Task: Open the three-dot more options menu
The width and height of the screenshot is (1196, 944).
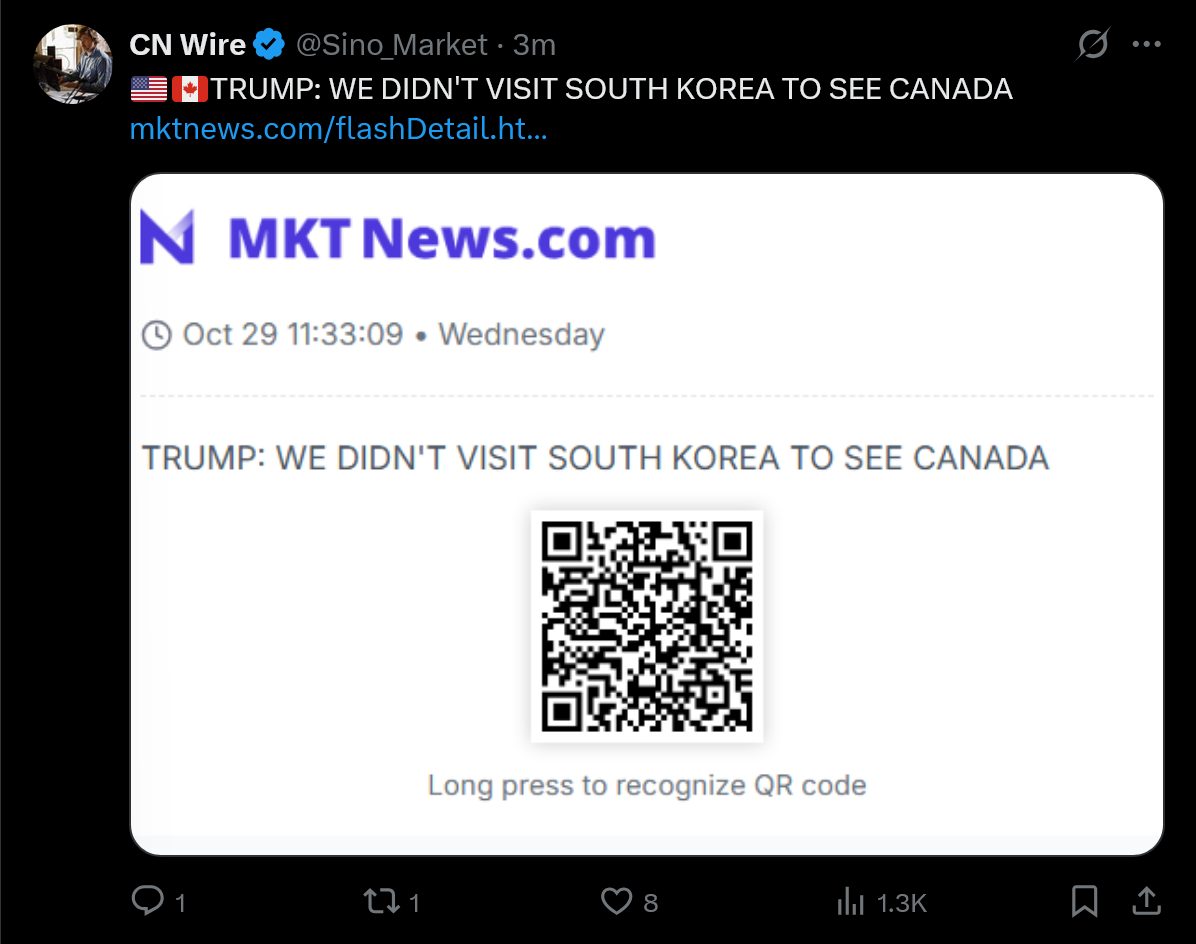Action: (x=1146, y=44)
